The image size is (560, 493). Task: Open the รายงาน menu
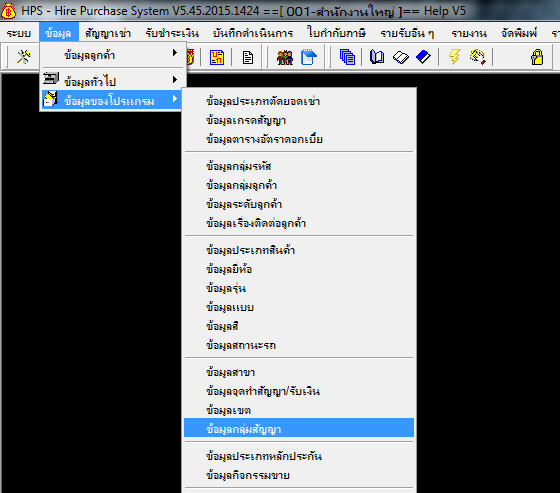click(469, 33)
